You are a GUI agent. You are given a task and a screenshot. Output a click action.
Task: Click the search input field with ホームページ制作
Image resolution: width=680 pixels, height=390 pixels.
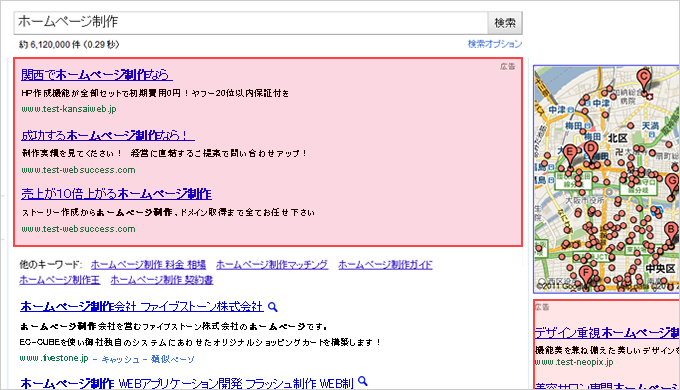tap(251, 23)
